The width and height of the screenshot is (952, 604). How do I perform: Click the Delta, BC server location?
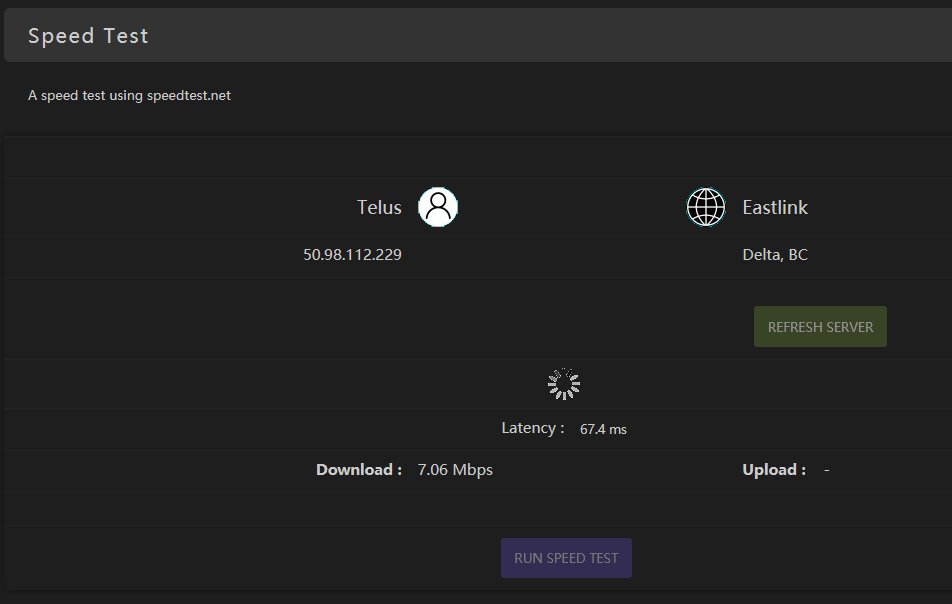(x=775, y=255)
